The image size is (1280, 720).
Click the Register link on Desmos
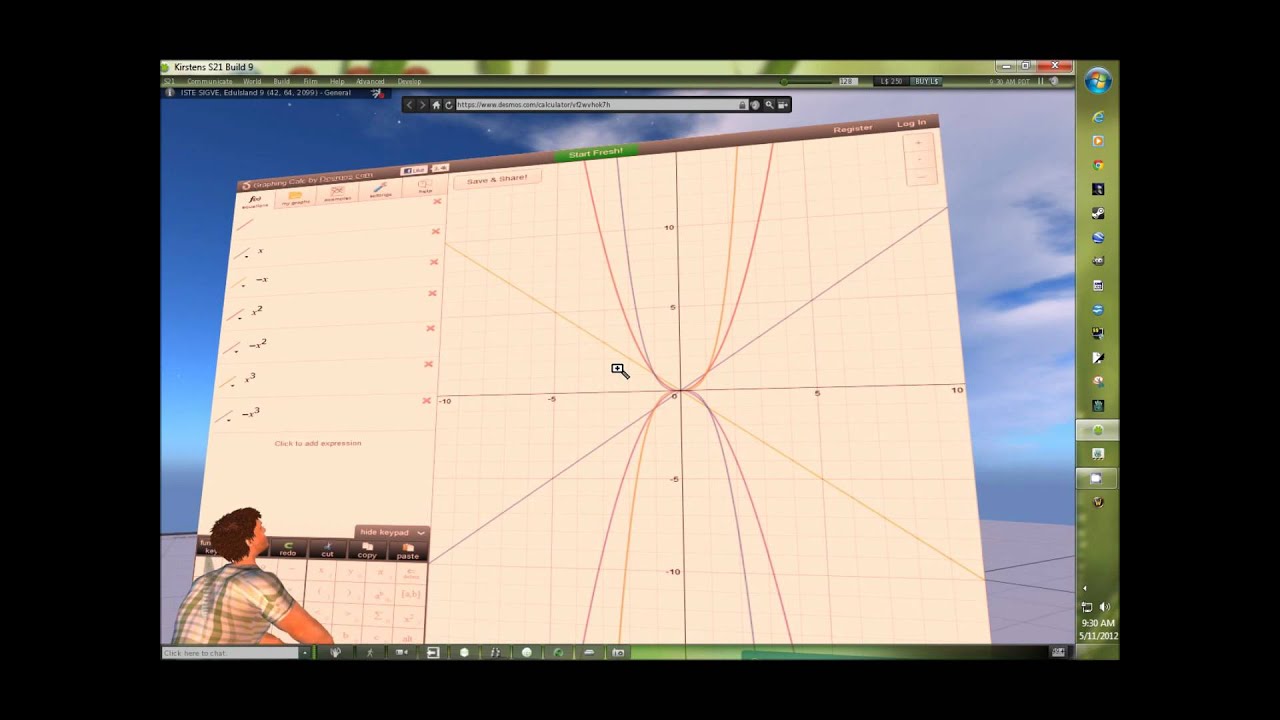[853, 128]
